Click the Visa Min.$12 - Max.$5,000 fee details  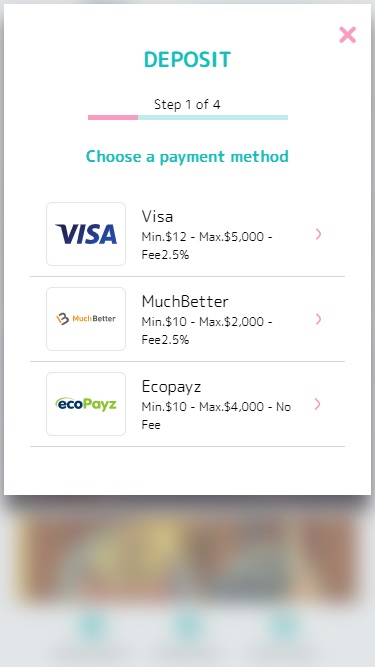(x=207, y=245)
